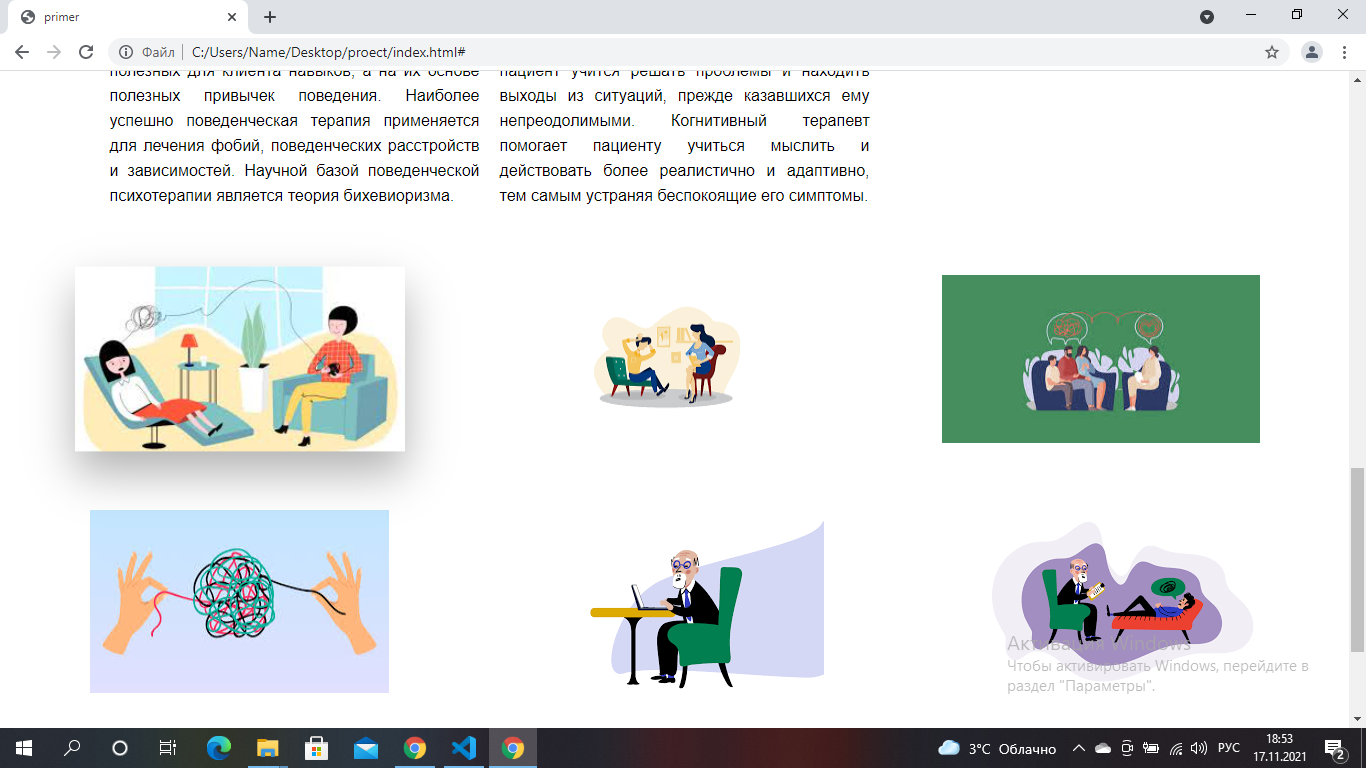
Task: Close the "primer" browser tab
Action: click(233, 17)
